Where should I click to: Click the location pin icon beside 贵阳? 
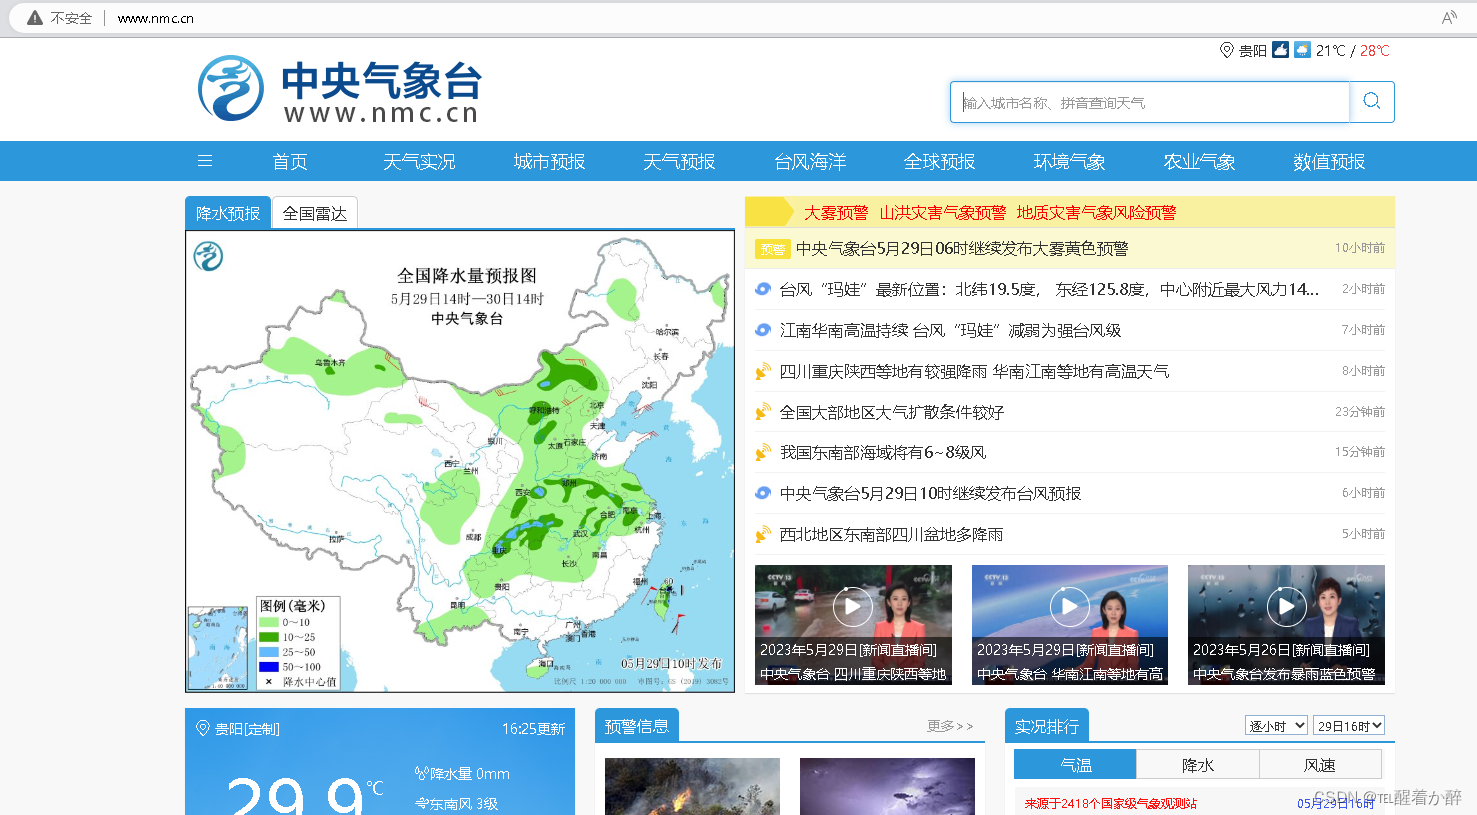click(x=1227, y=50)
